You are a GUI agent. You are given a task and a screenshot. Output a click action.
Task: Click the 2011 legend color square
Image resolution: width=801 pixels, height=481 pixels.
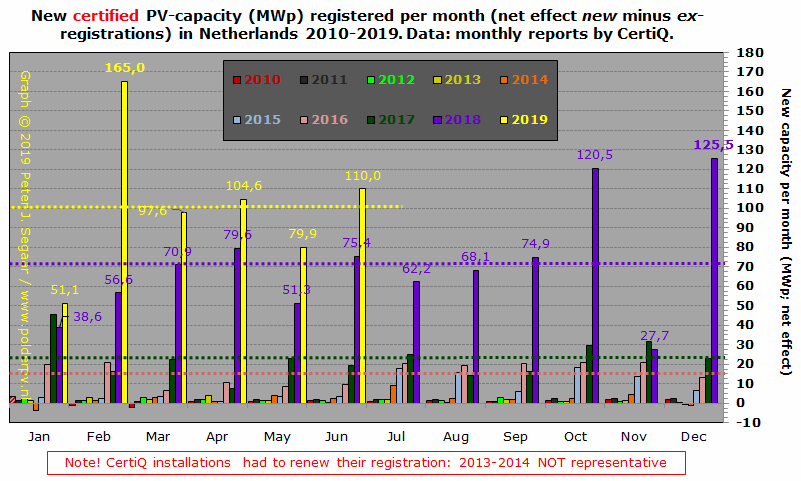304,80
